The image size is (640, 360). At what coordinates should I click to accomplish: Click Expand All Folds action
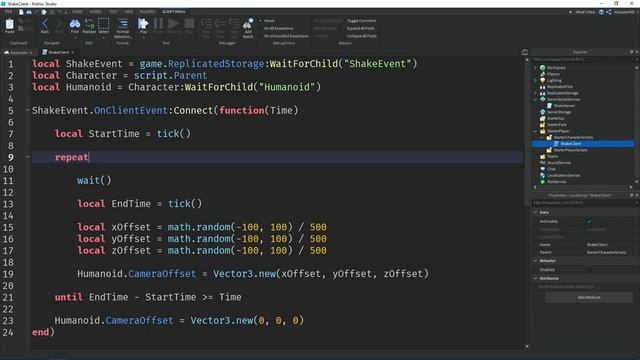point(361,28)
